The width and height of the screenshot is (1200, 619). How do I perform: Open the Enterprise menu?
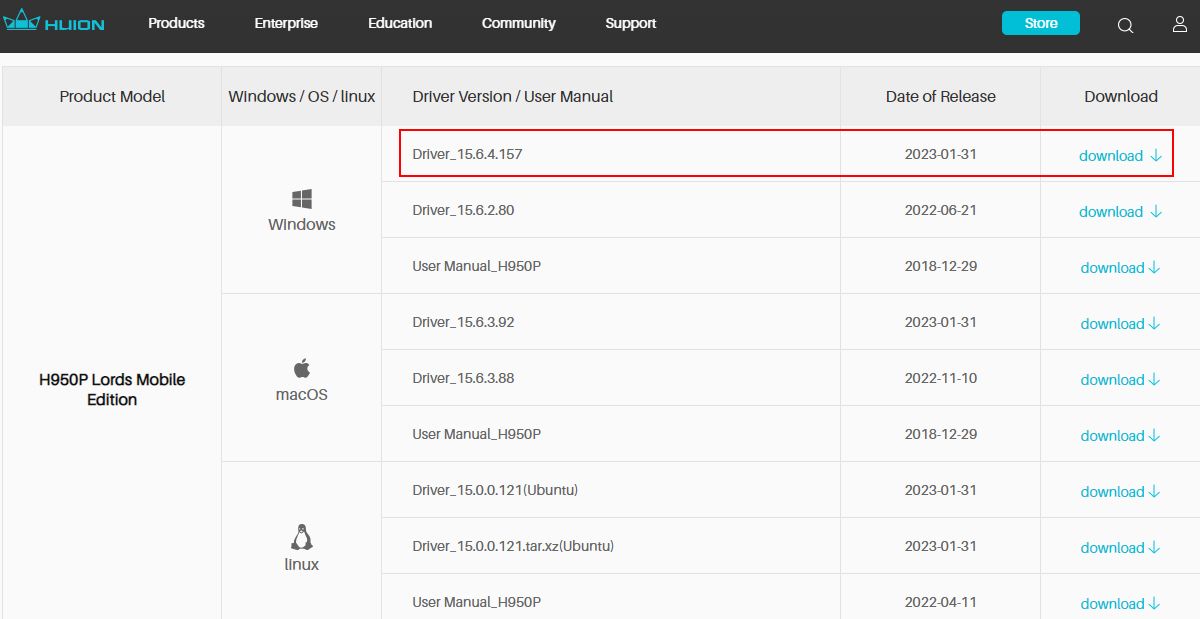(286, 23)
